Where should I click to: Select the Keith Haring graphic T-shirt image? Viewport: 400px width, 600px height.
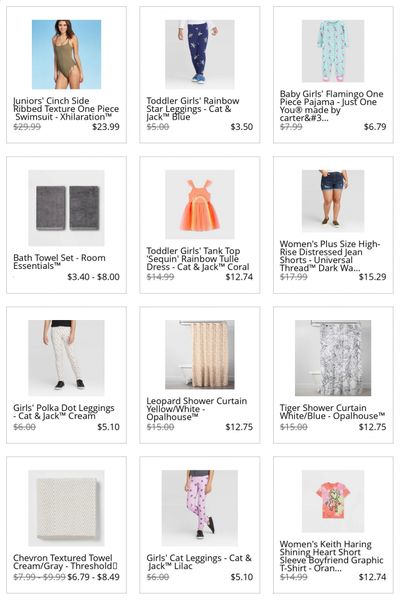(333, 501)
